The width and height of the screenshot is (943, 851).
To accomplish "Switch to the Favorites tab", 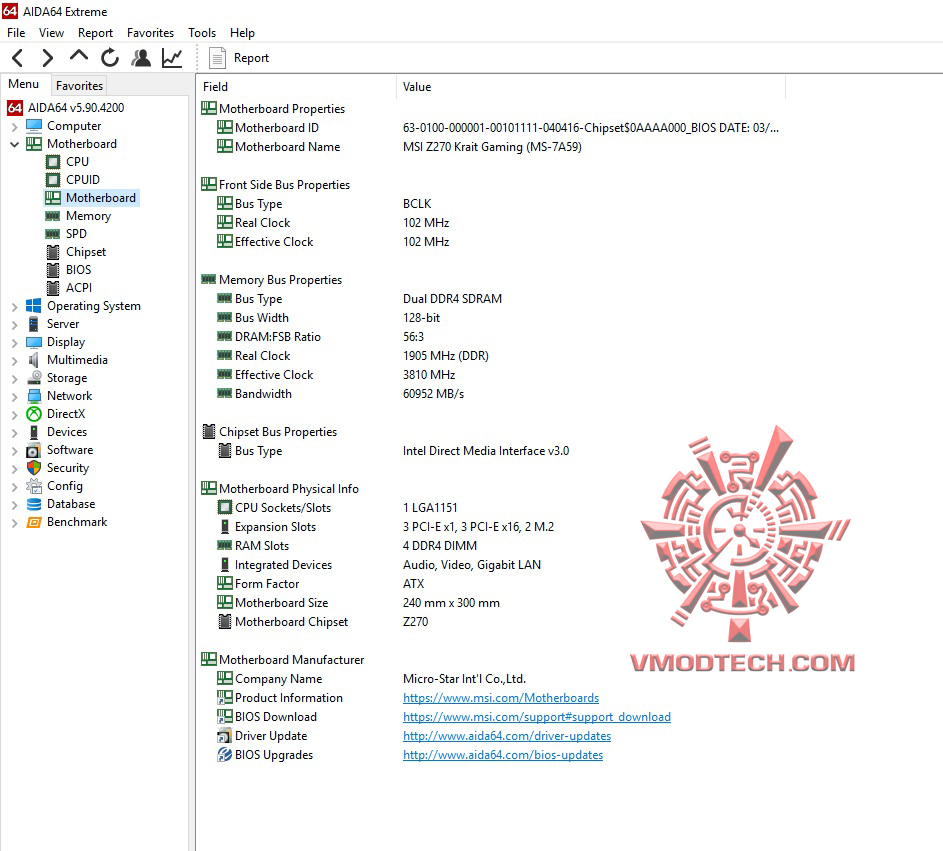I will (79, 85).
